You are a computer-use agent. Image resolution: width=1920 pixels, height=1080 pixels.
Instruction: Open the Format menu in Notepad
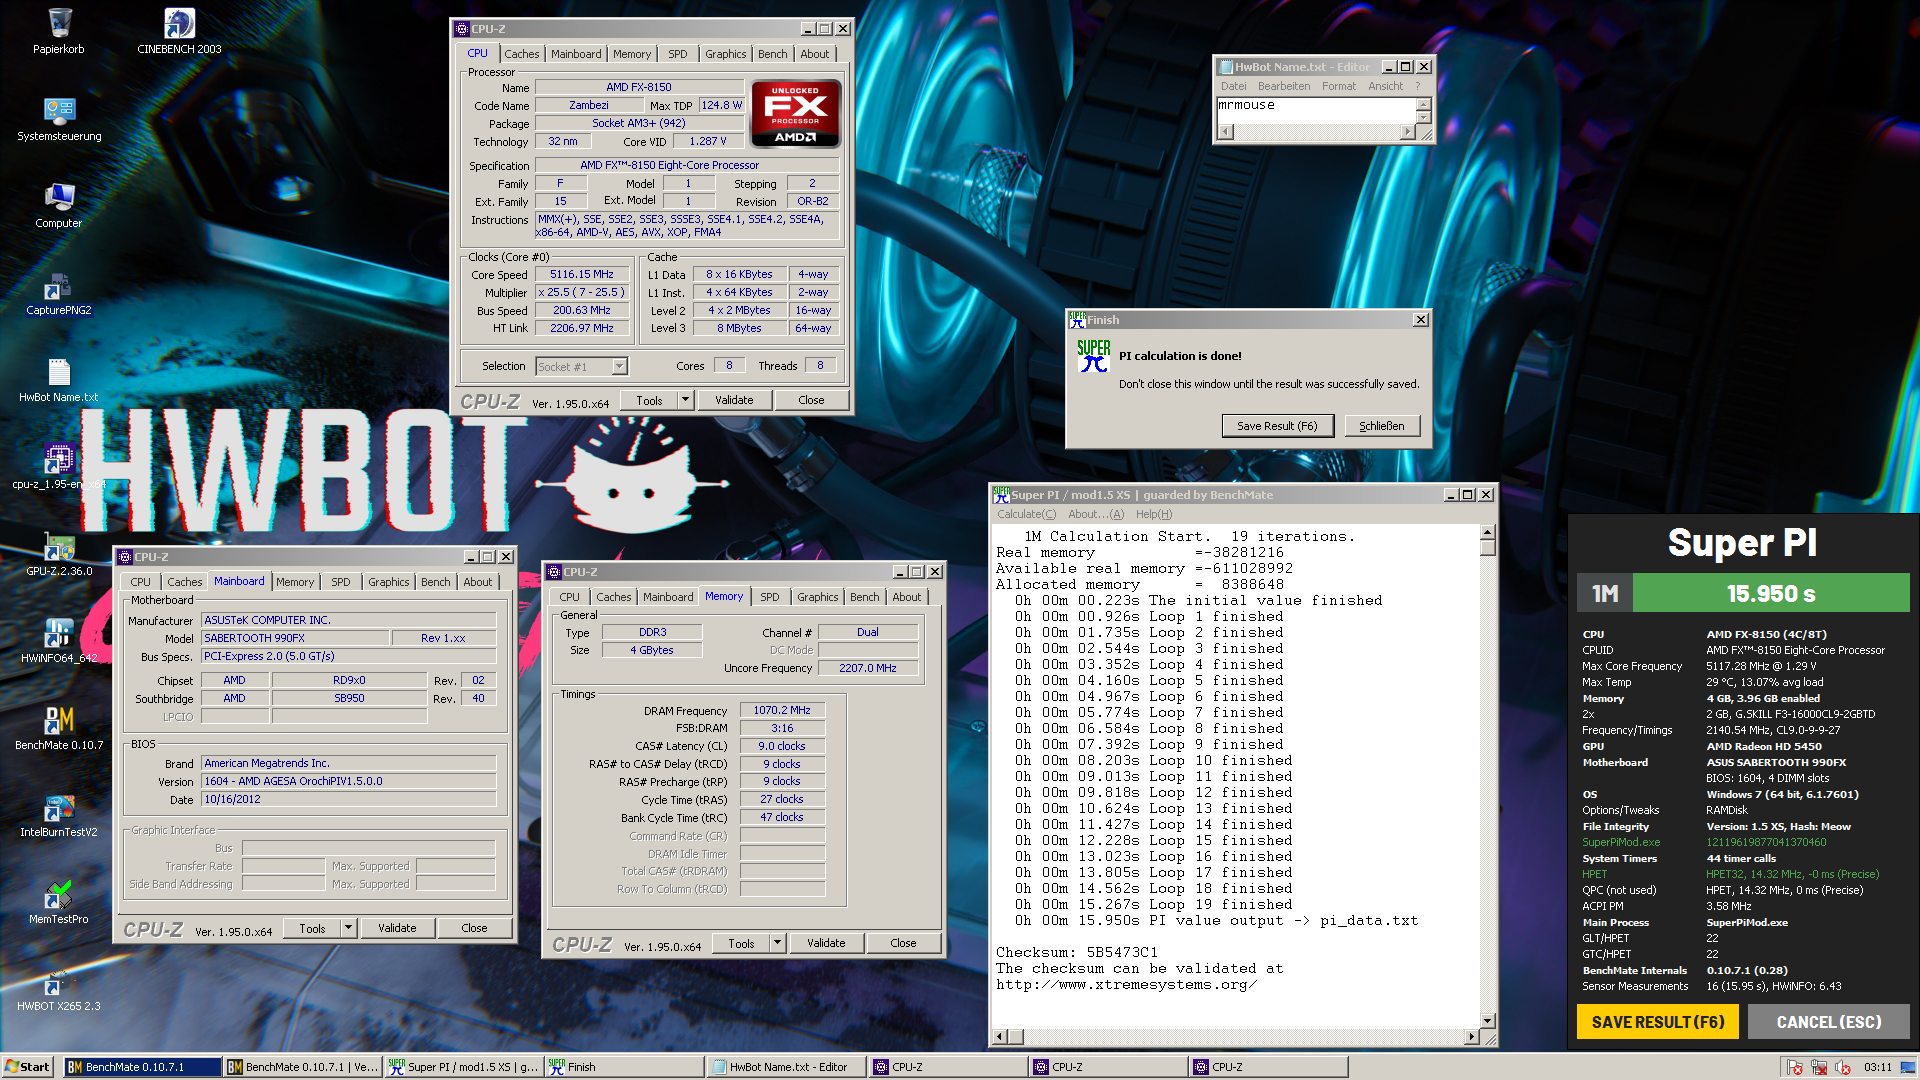coord(1339,86)
